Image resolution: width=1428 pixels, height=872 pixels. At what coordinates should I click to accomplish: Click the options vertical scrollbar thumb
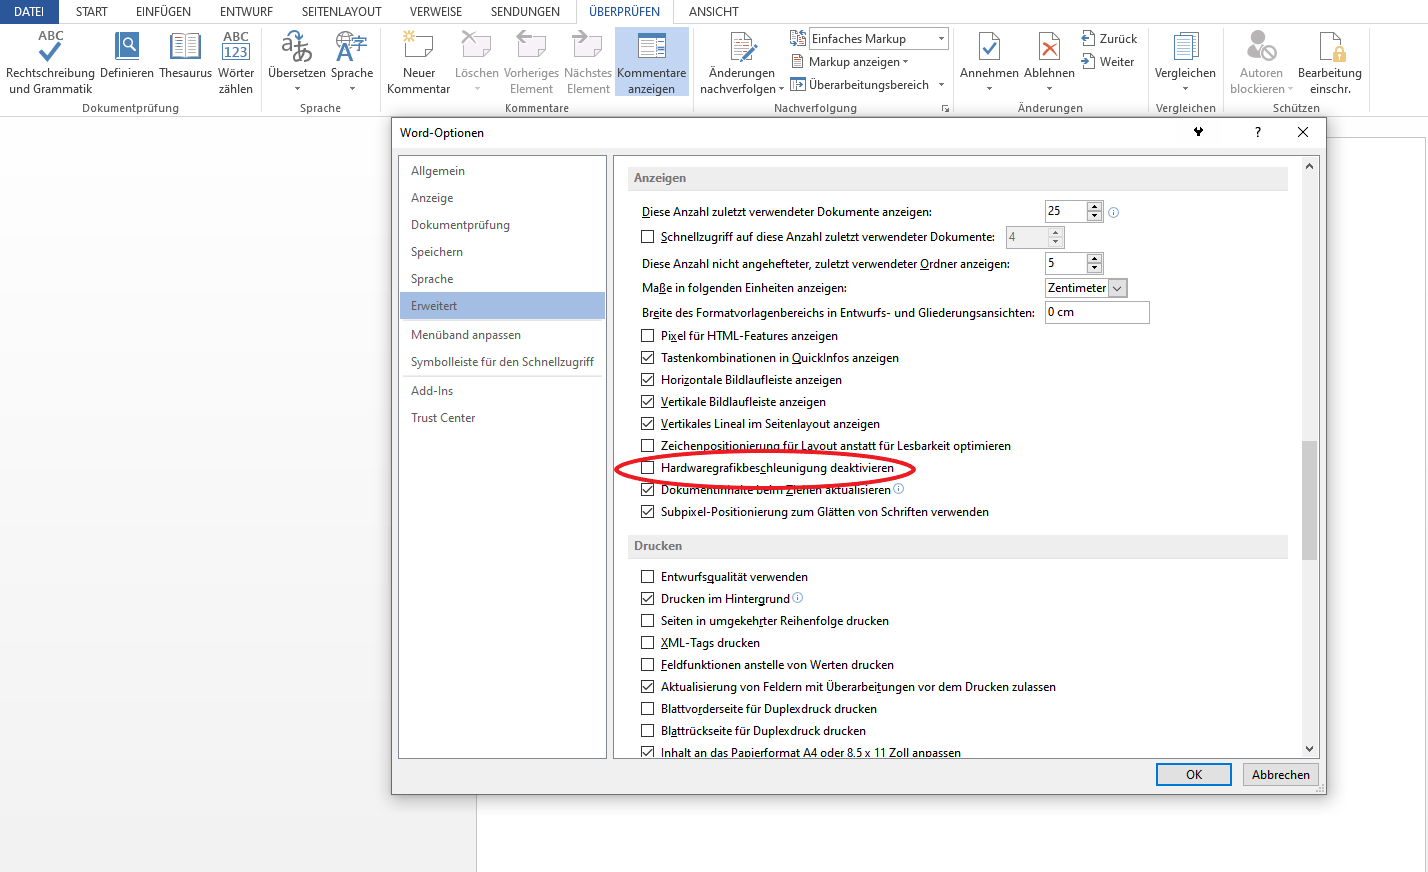tap(1310, 500)
